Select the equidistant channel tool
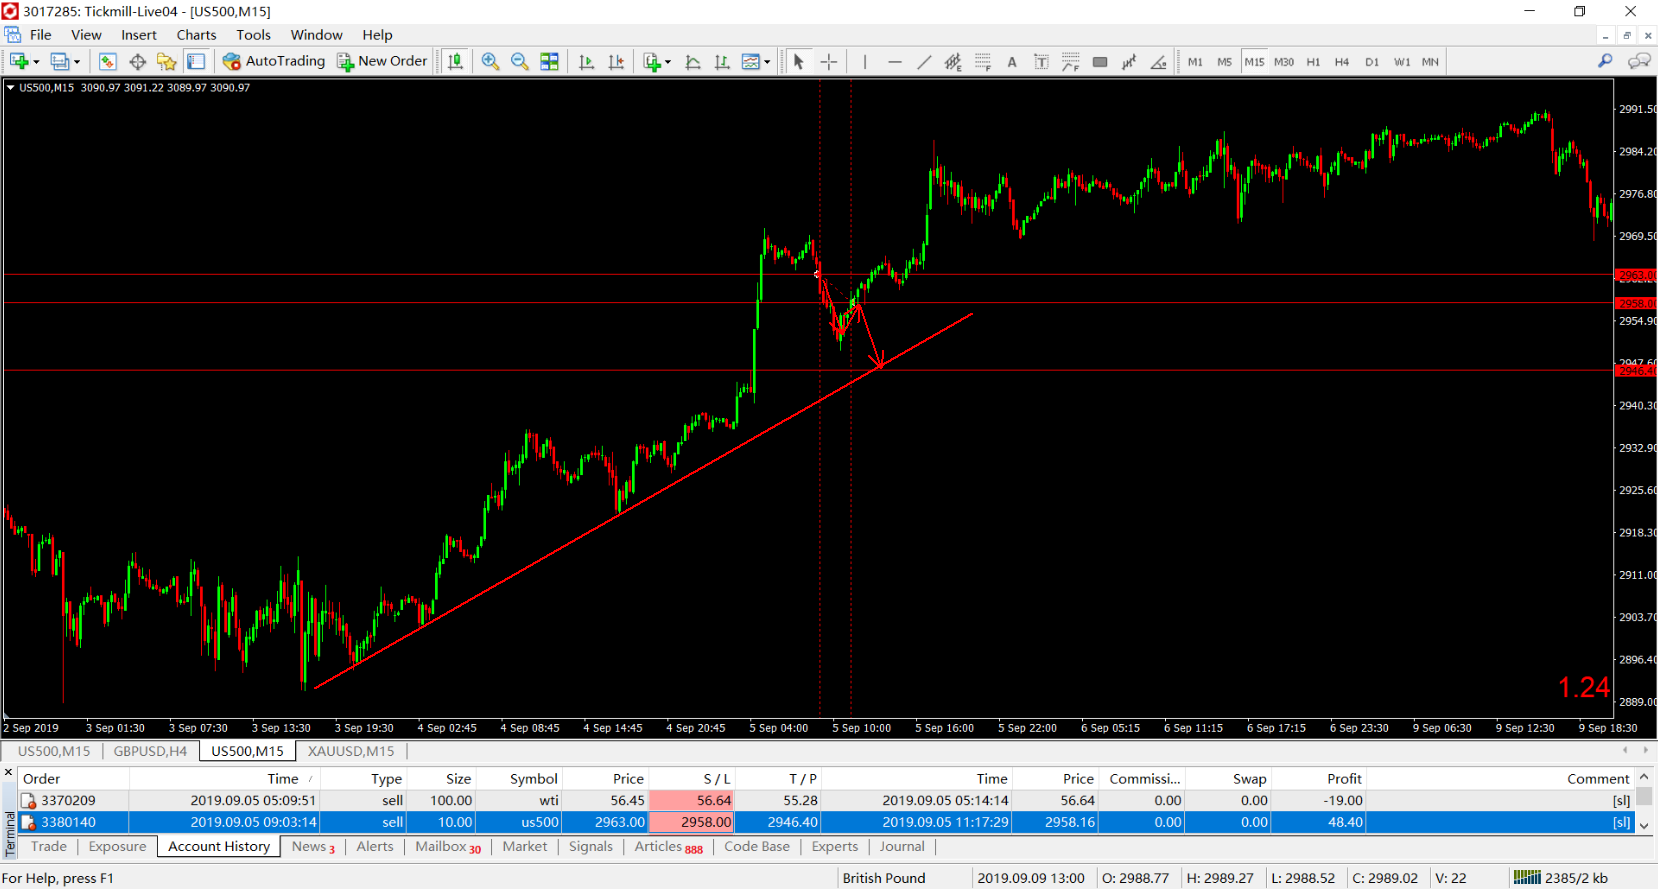 [x=953, y=61]
